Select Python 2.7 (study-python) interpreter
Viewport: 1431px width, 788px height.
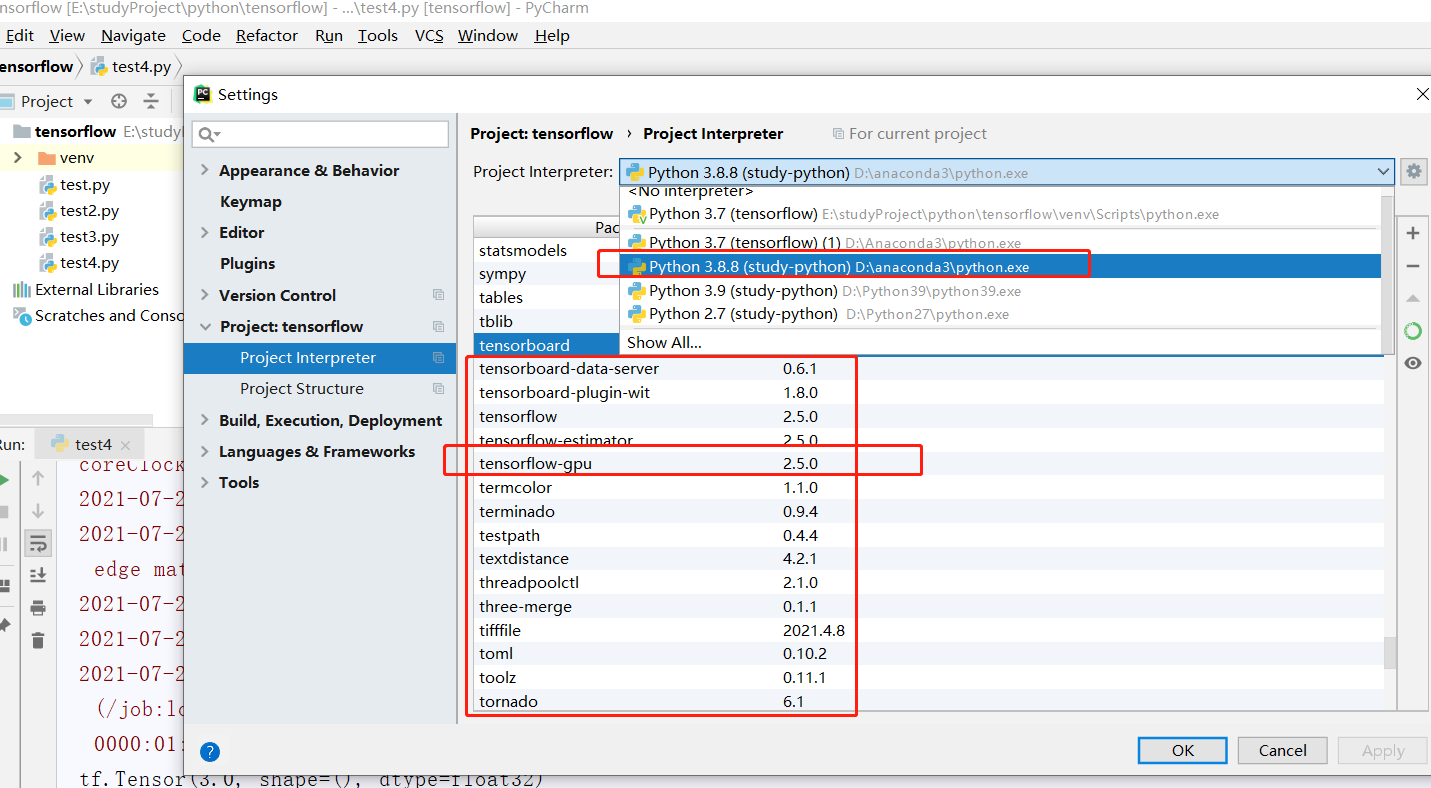tap(1000, 314)
